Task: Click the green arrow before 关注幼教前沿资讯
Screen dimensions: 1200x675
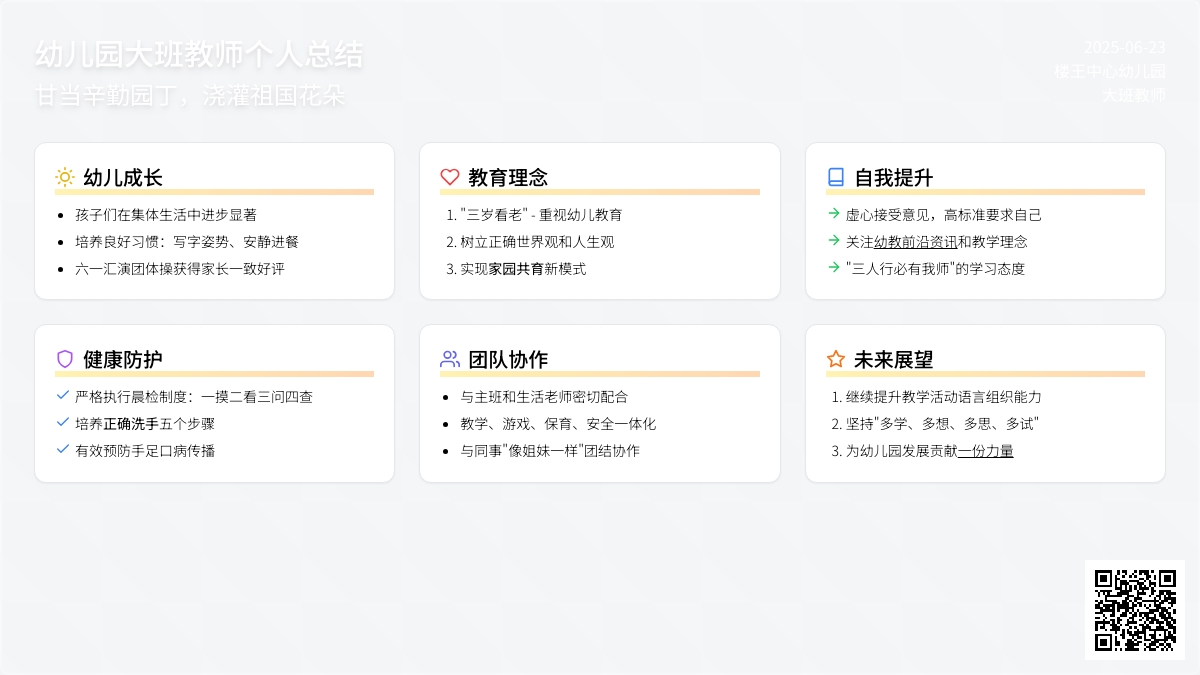Action: pyautogui.click(x=834, y=240)
